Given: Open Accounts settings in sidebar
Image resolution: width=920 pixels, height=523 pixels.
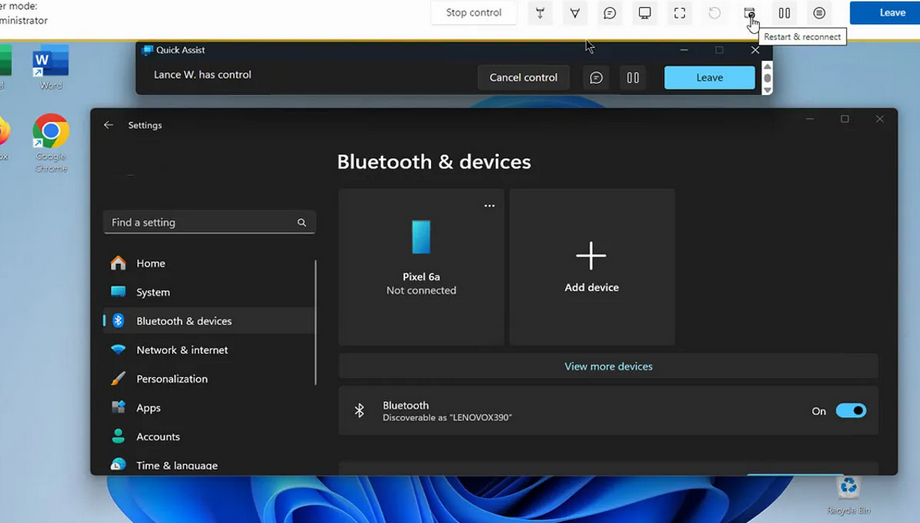Looking at the screenshot, I should (209, 437).
